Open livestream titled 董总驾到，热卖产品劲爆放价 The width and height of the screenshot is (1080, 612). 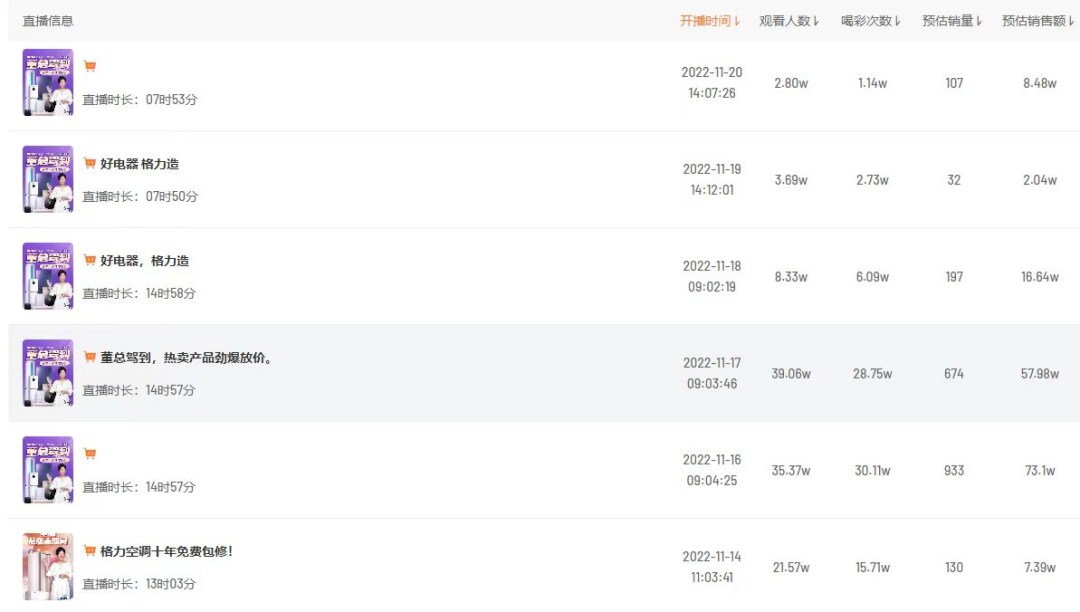coord(186,357)
